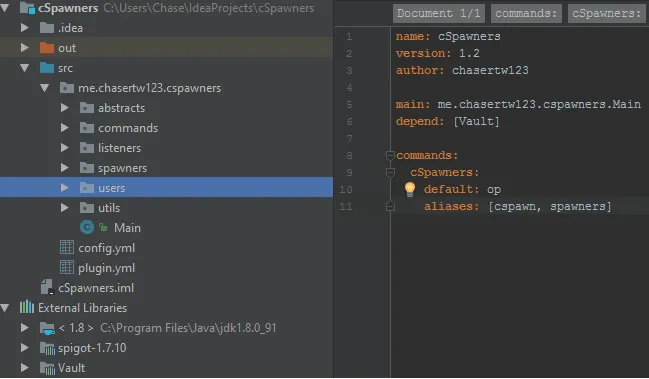Click the spawners package folder icon
The height and width of the screenshot is (379, 649).
coord(87,168)
